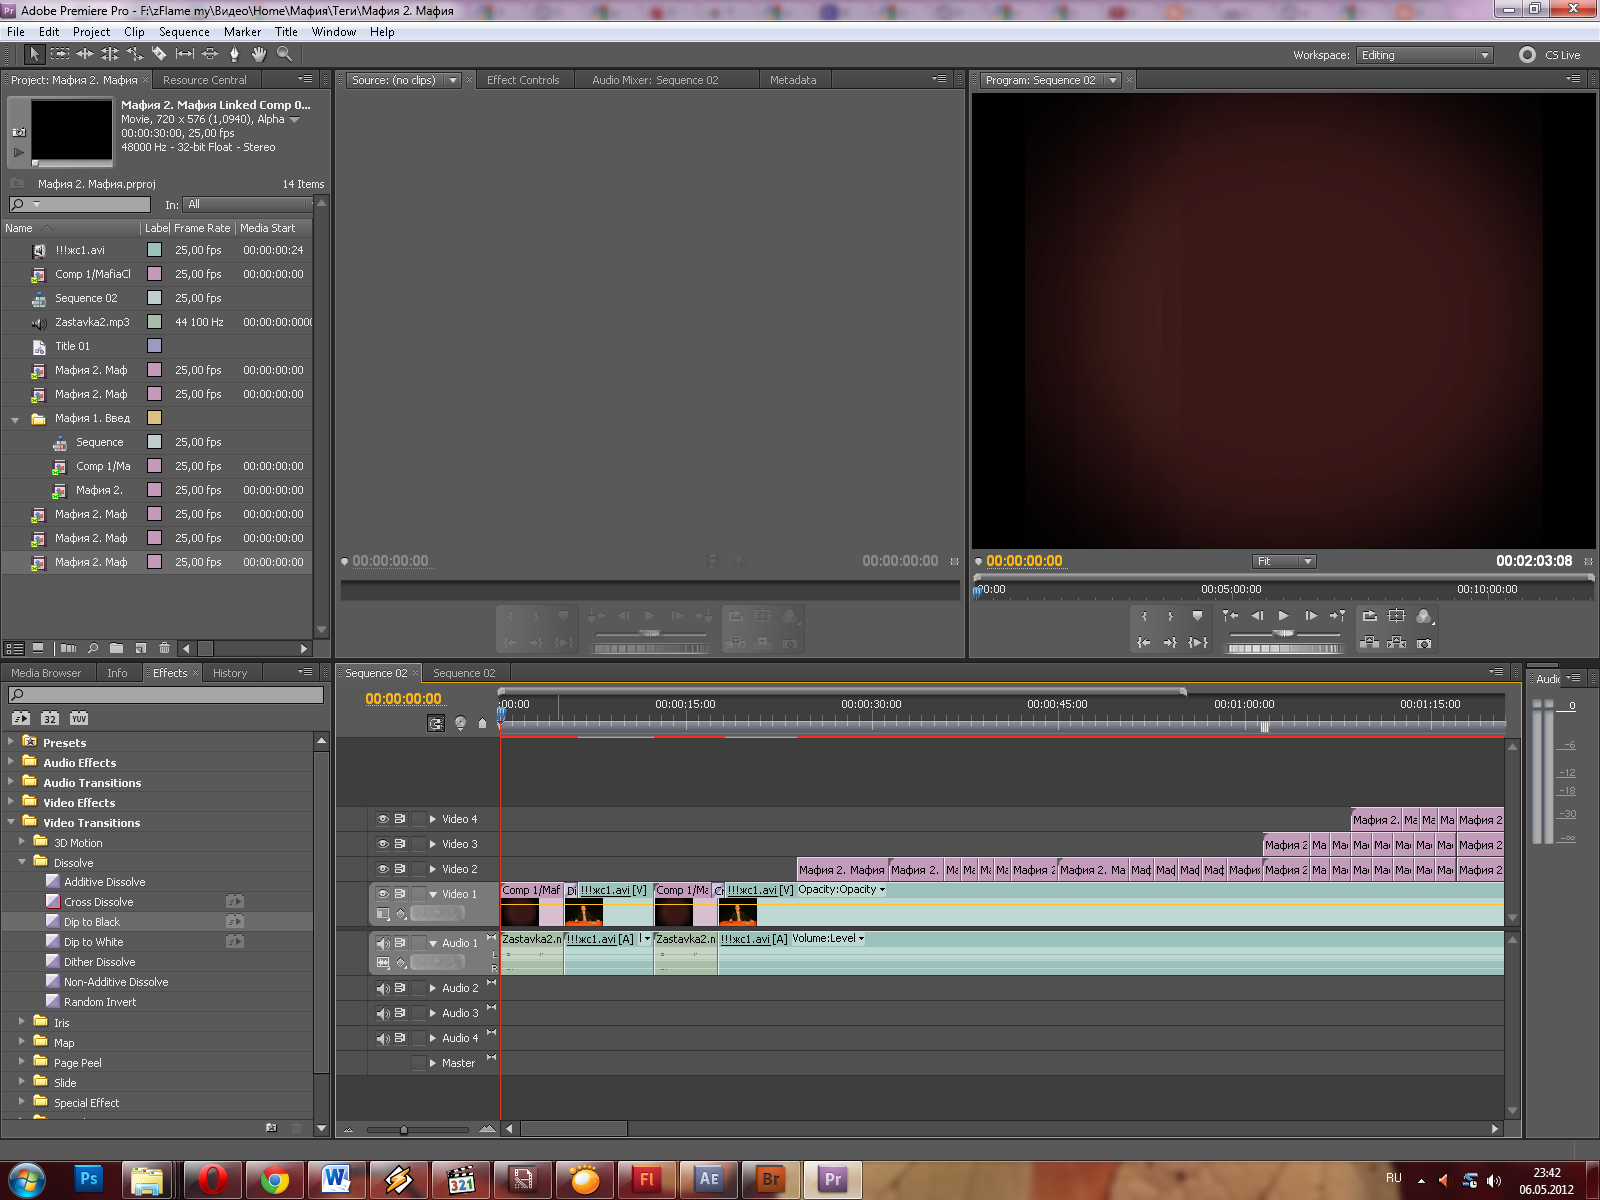Mute Audio 2 track output speaker
The width and height of the screenshot is (1600, 1200).
(x=382, y=988)
